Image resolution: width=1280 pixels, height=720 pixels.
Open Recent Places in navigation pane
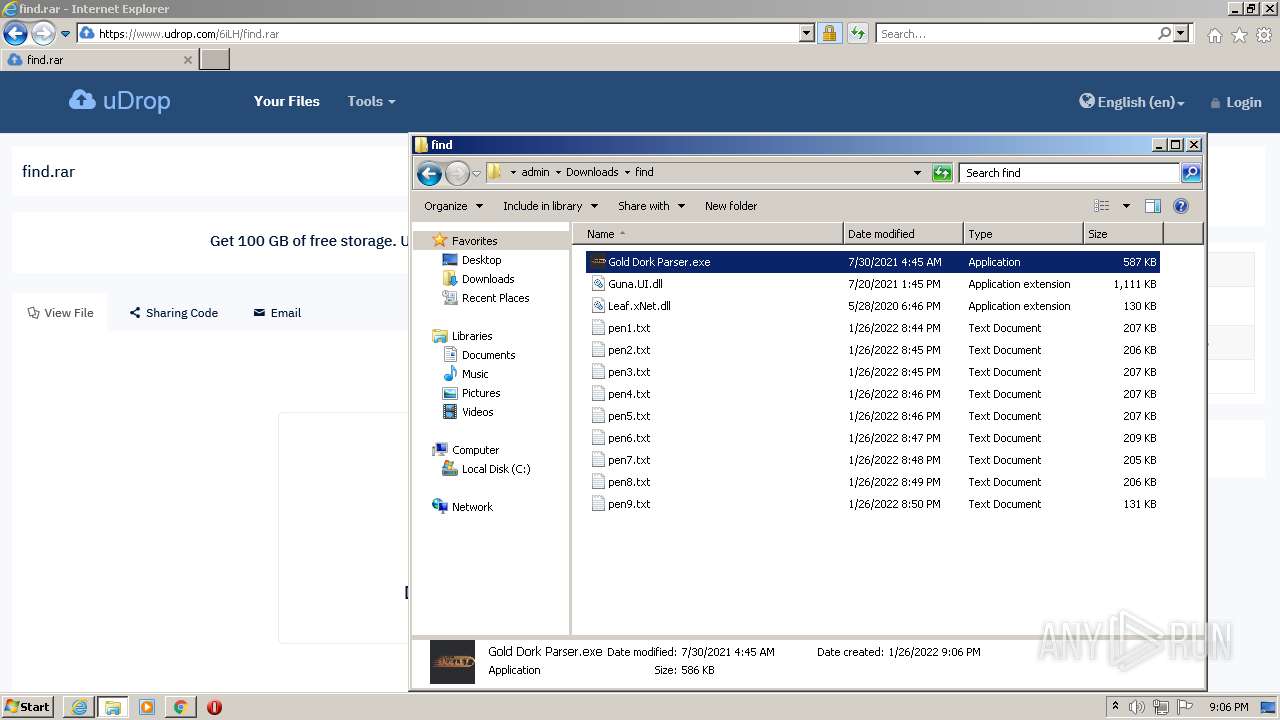point(495,298)
